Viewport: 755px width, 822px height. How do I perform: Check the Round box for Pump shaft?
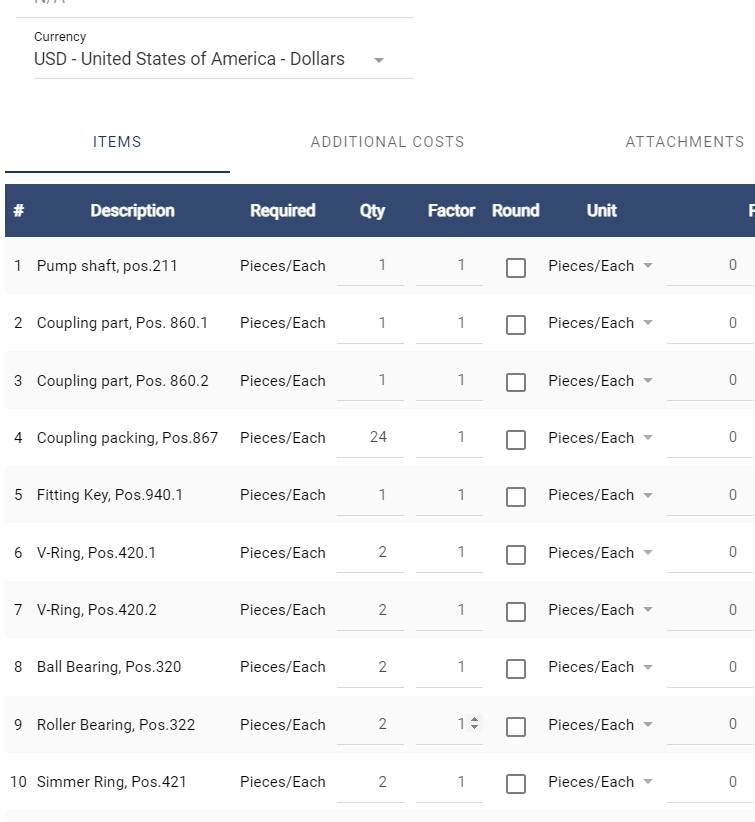click(x=516, y=268)
